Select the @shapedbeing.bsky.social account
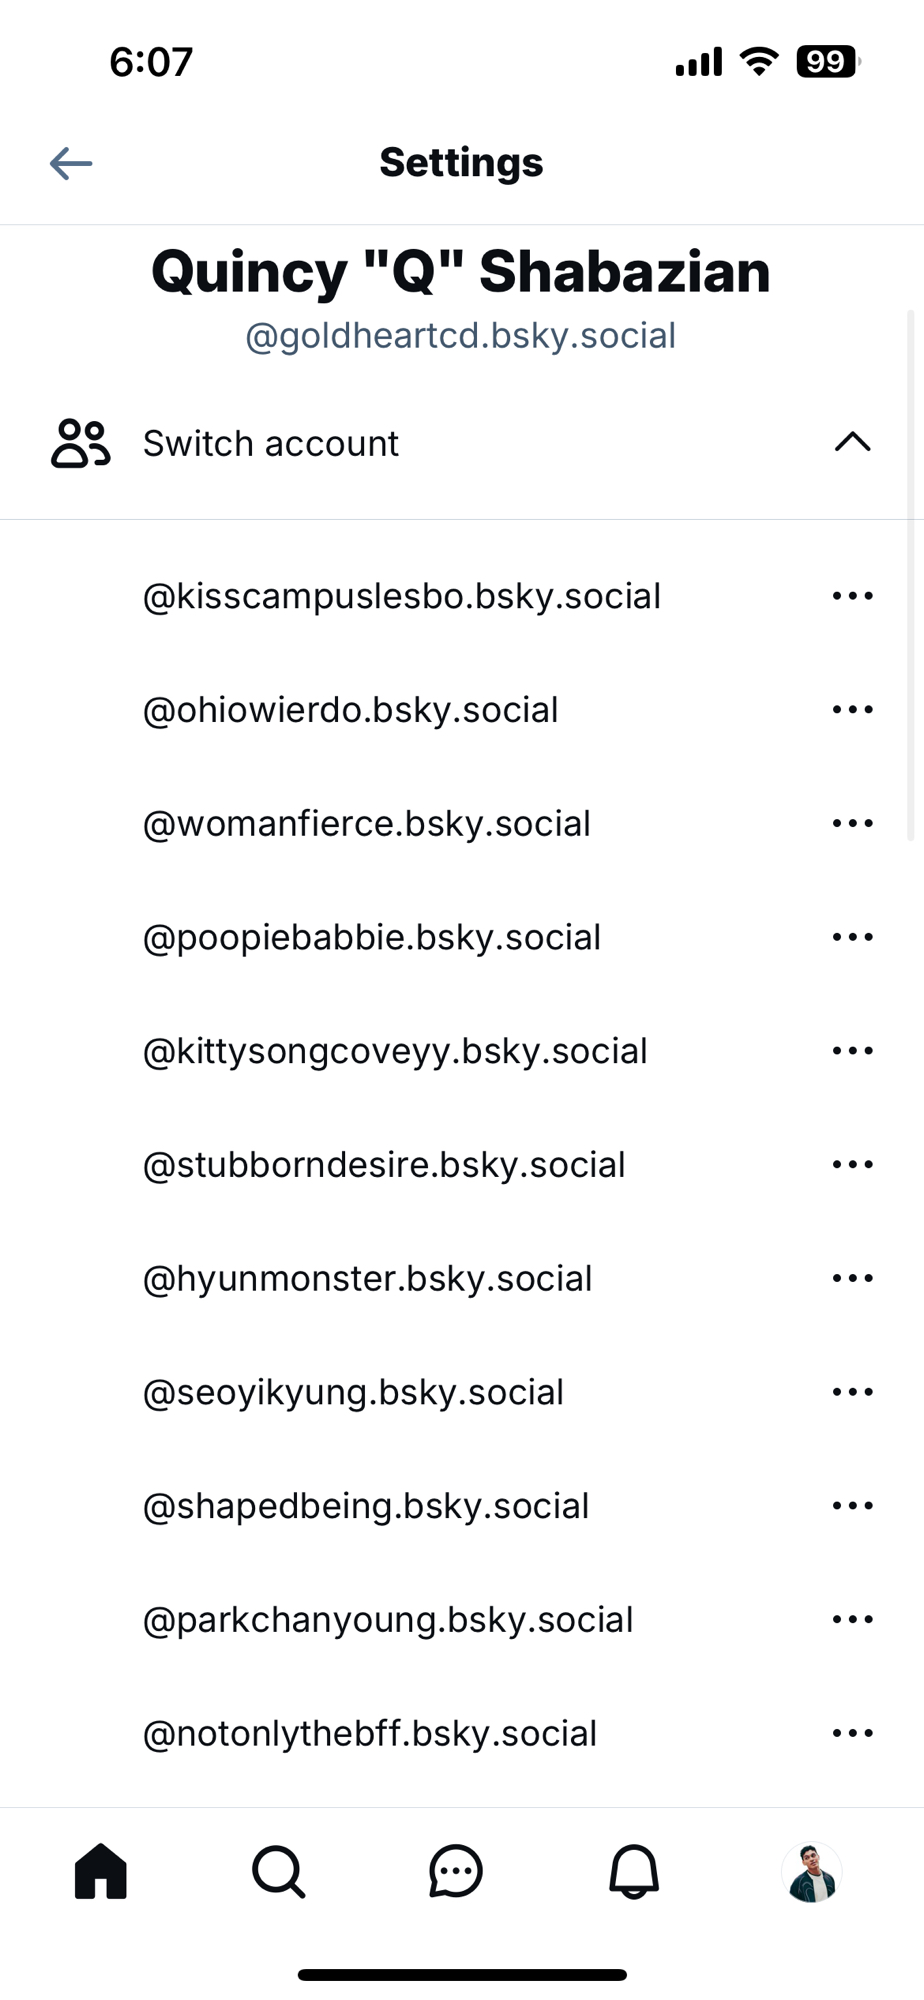Screen dimensions: 924x2000 pyautogui.click(x=366, y=1506)
